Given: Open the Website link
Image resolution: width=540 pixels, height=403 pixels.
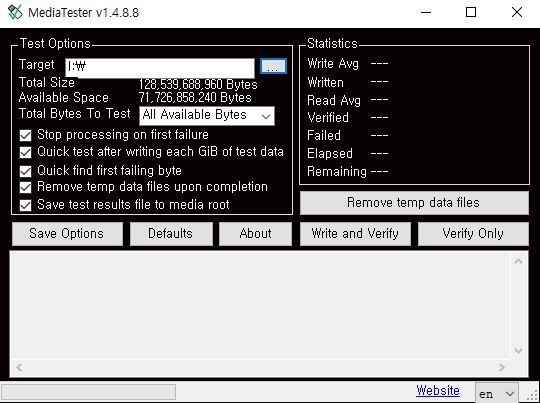Looking at the screenshot, I should click(x=438, y=391).
